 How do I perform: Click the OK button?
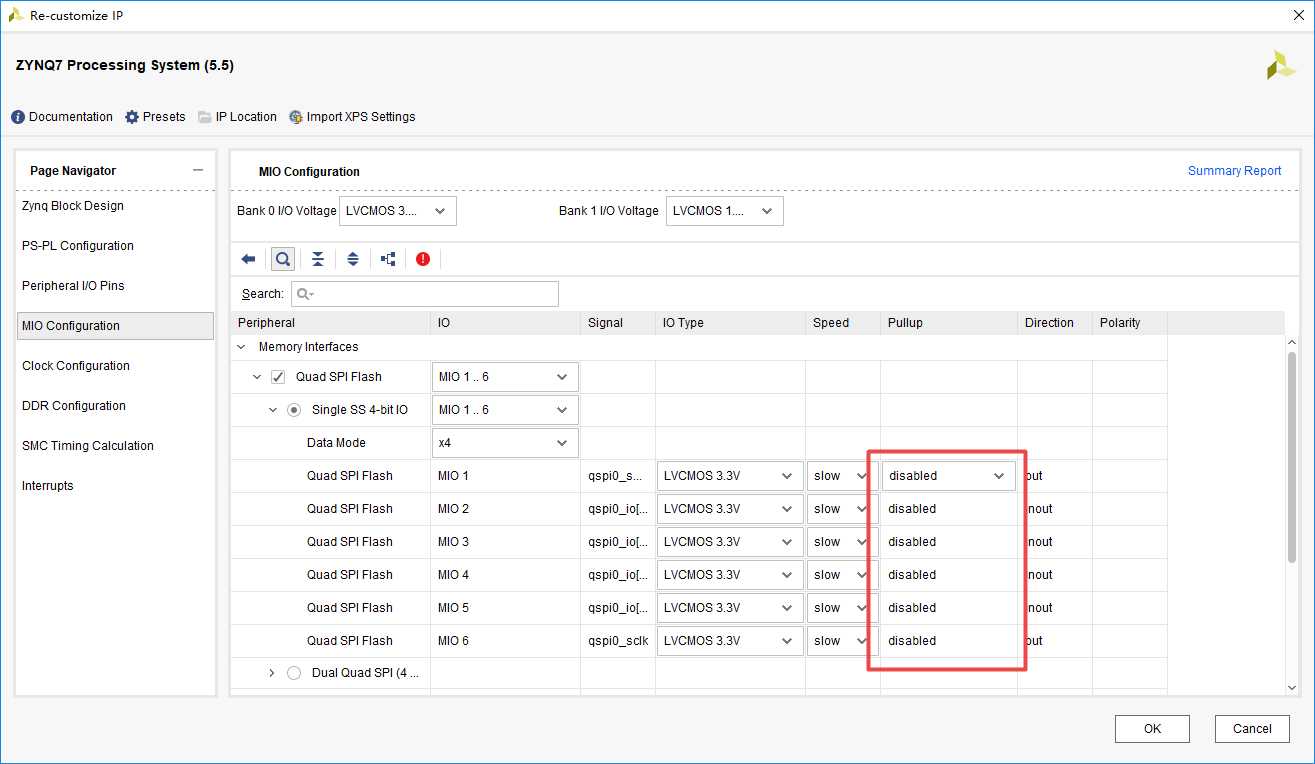tap(1152, 729)
